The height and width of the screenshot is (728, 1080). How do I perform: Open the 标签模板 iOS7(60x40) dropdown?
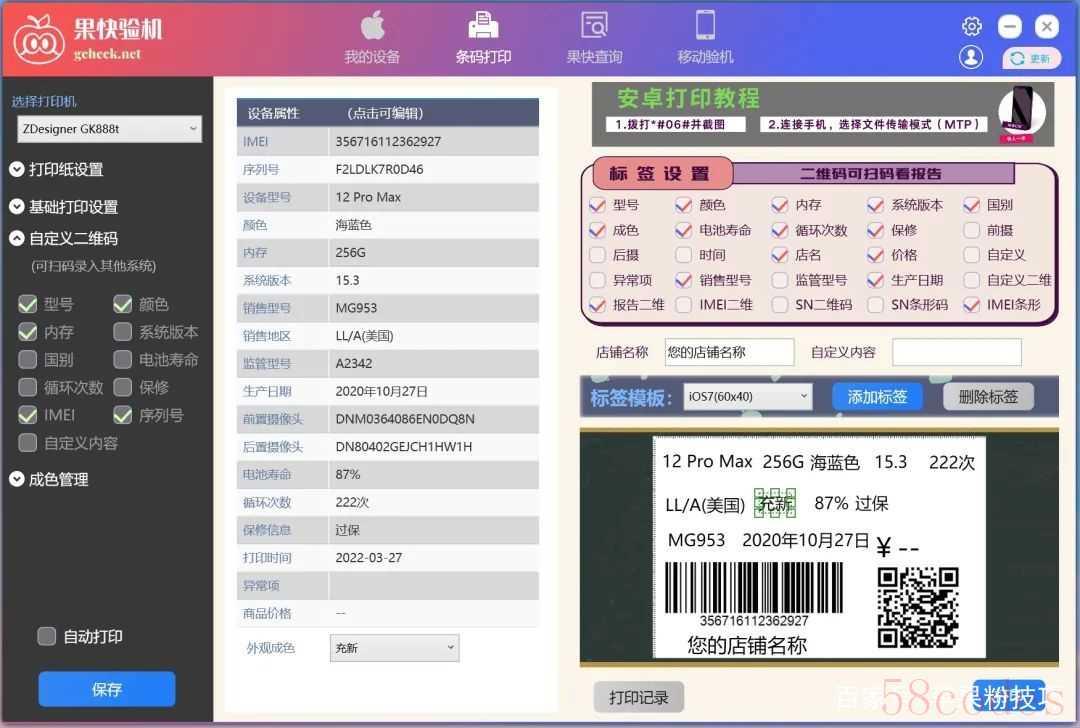pyautogui.click(x=747, y=396)
